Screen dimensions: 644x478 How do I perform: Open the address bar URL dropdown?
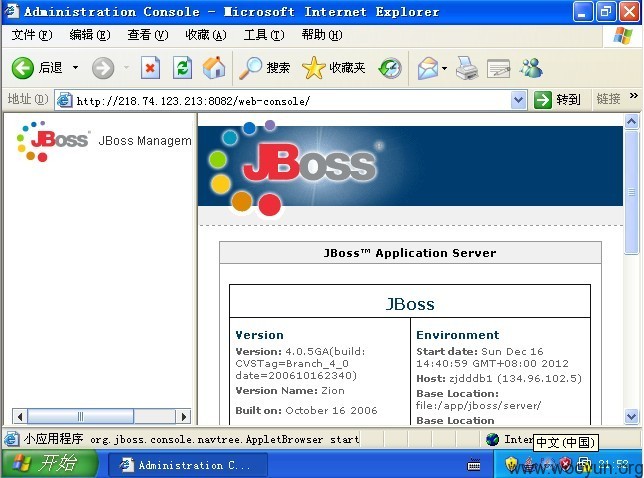point(518,100)
